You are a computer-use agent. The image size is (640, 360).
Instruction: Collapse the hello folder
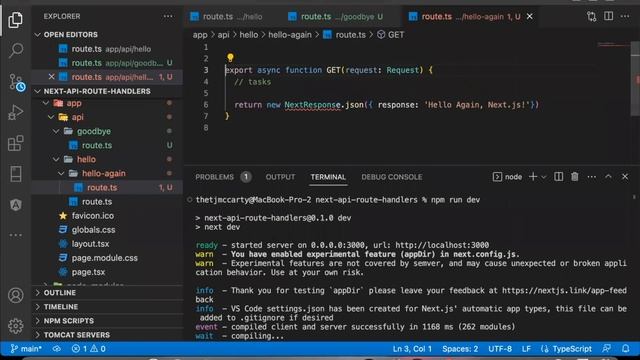pyautogui.click(x=56, y=159)
